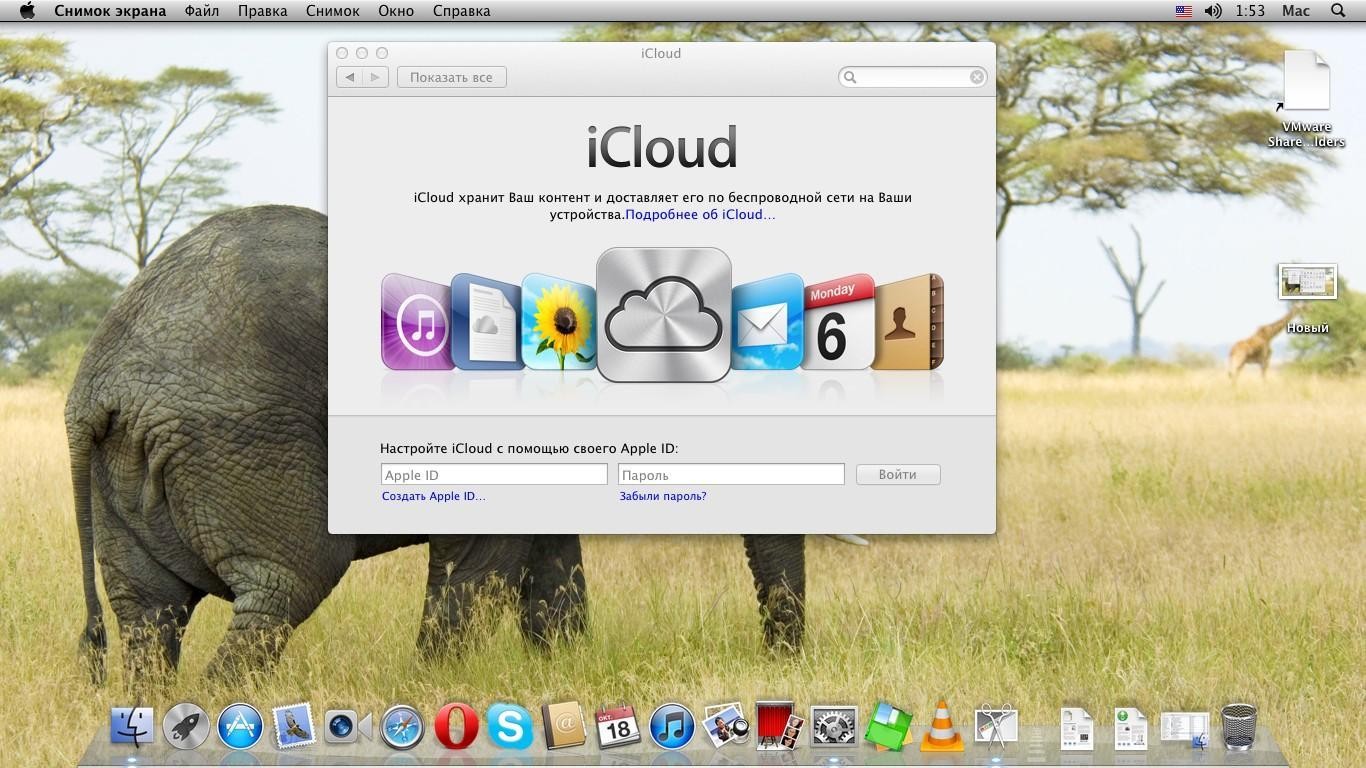The image size is (1366, 768).
Task: Clear the search field with X button
Action: pos(977,77)
